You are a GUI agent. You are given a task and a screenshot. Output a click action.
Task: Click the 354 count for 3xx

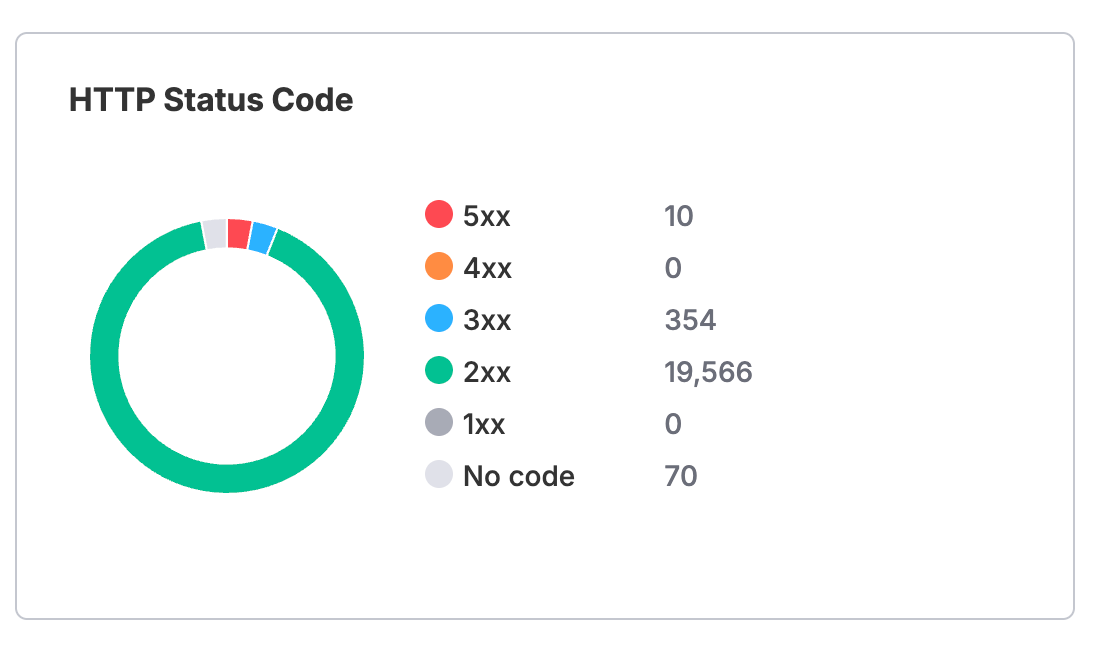(690, 320)
